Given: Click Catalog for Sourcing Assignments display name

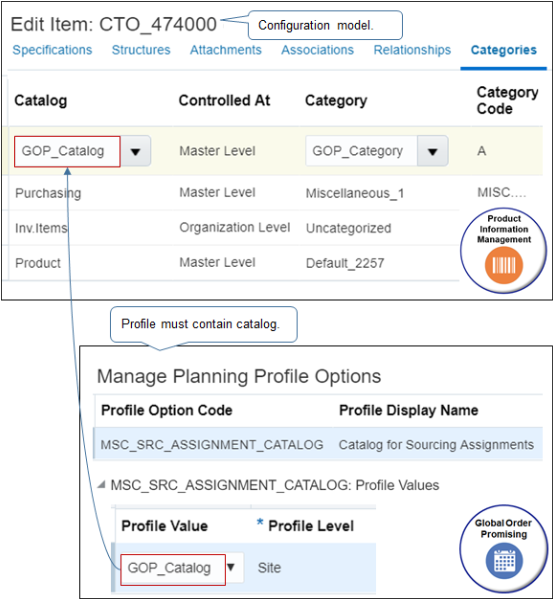Looking at the screenshot, I should click(436, 445).
